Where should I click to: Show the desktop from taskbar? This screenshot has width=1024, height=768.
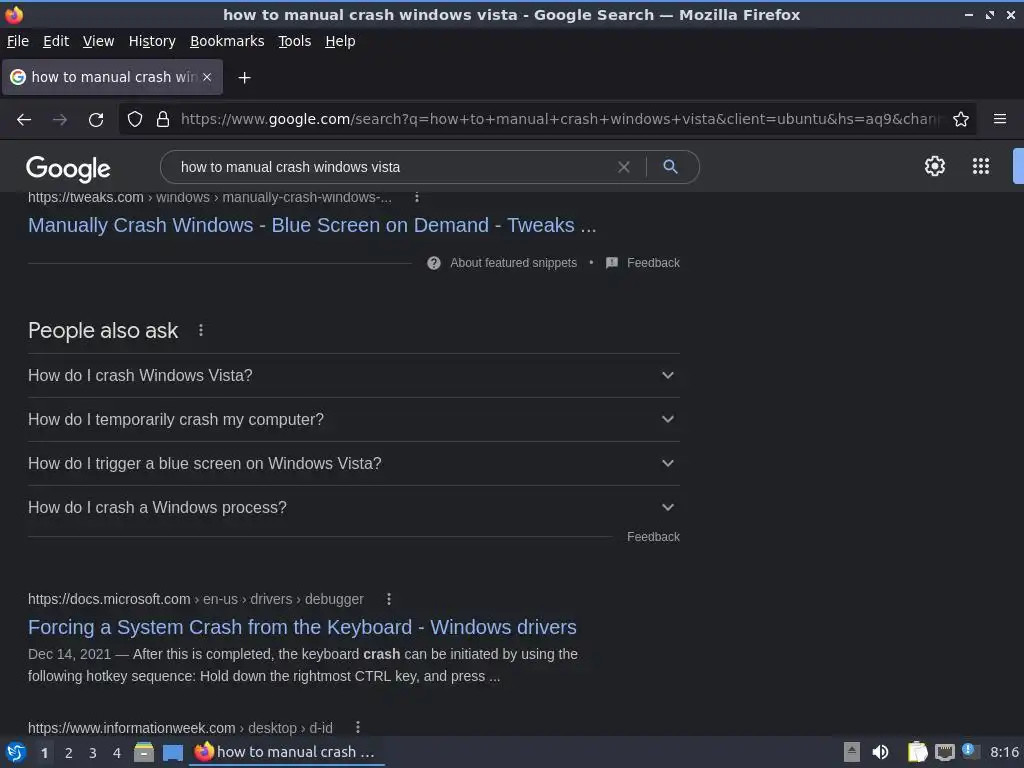pyautogui.click(x=173, y=753)
